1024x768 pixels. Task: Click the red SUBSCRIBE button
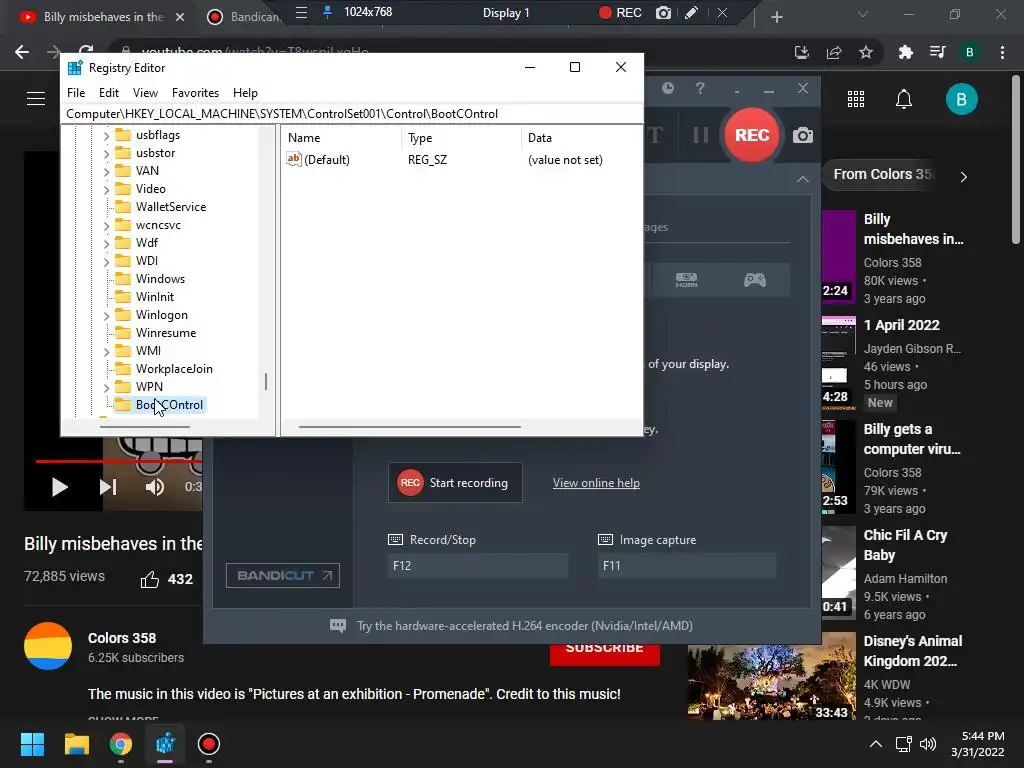(x=605, y=654)
